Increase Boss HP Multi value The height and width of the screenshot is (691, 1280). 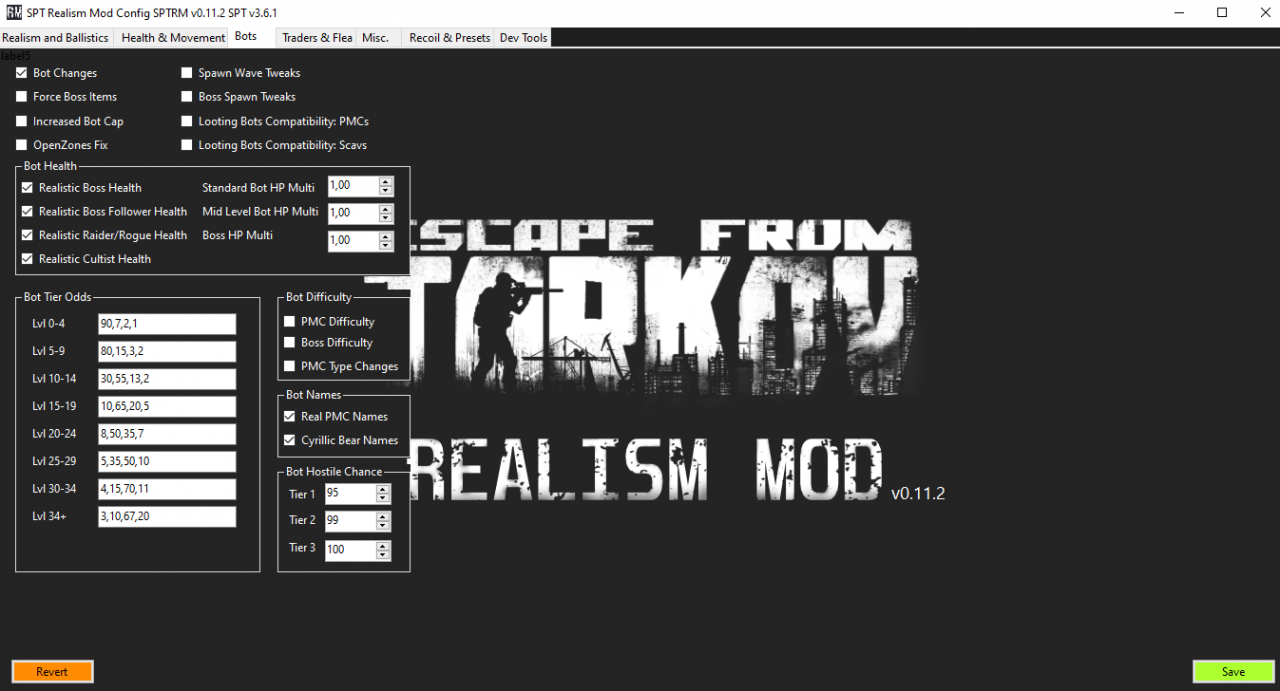pyautogui.click(x=386, y=236)
